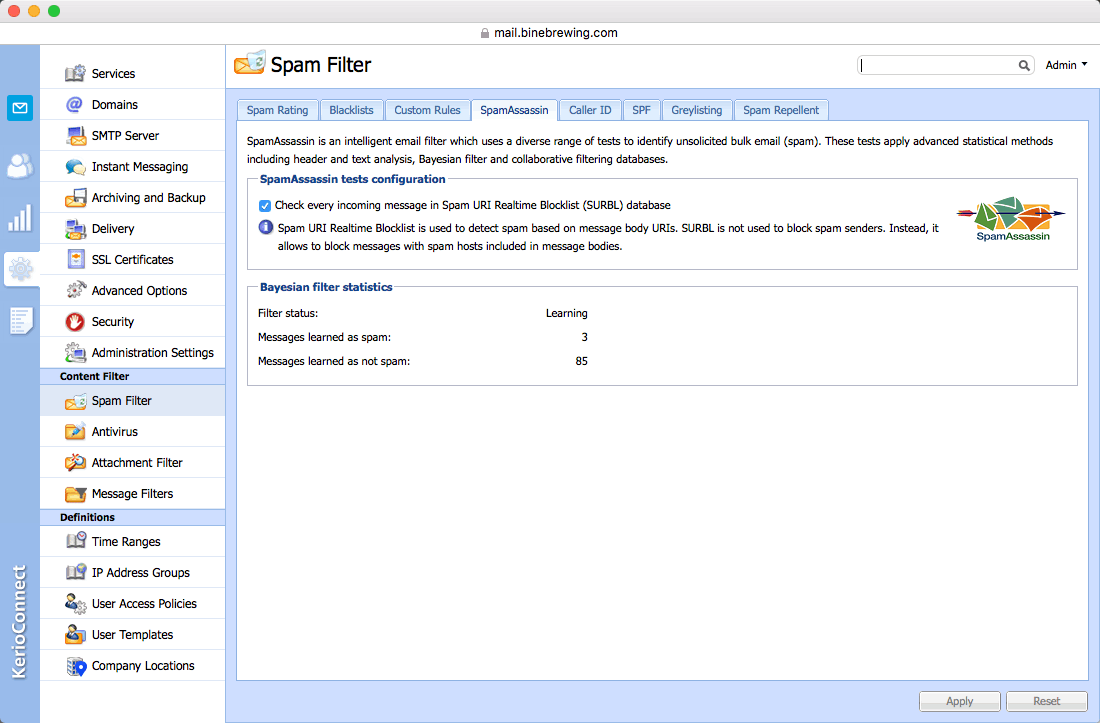Switch to the Greylisting tab

[697, 110]
